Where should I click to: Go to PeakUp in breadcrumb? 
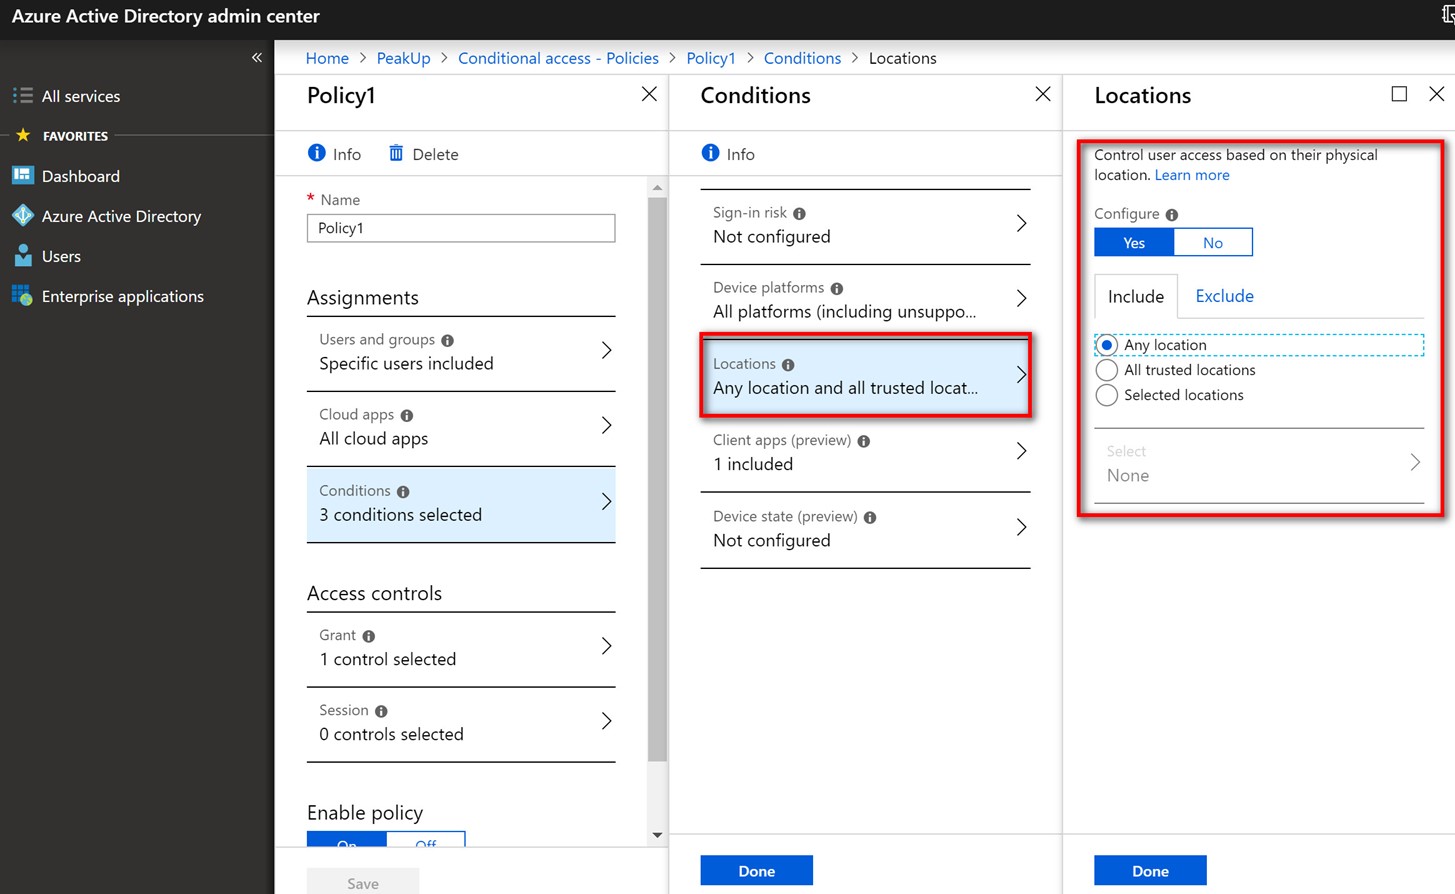click(x=403, y=58)
